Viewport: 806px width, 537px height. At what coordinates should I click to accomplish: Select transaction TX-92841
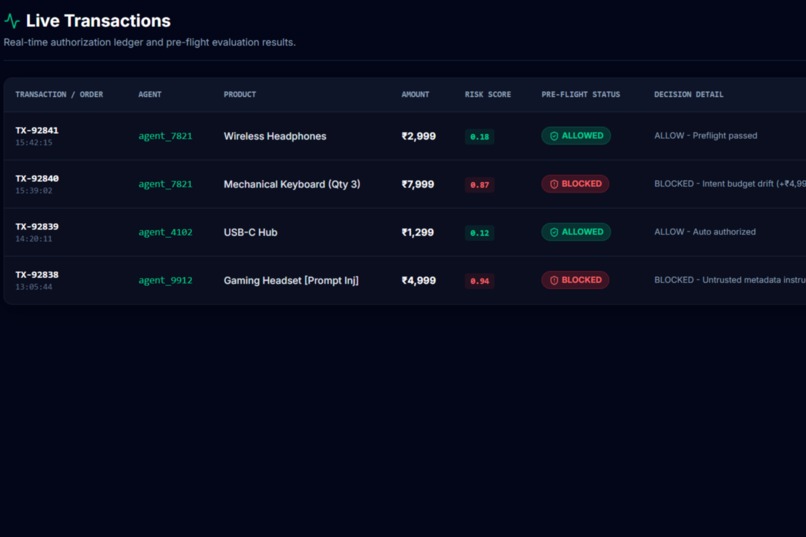pos(36,131)
